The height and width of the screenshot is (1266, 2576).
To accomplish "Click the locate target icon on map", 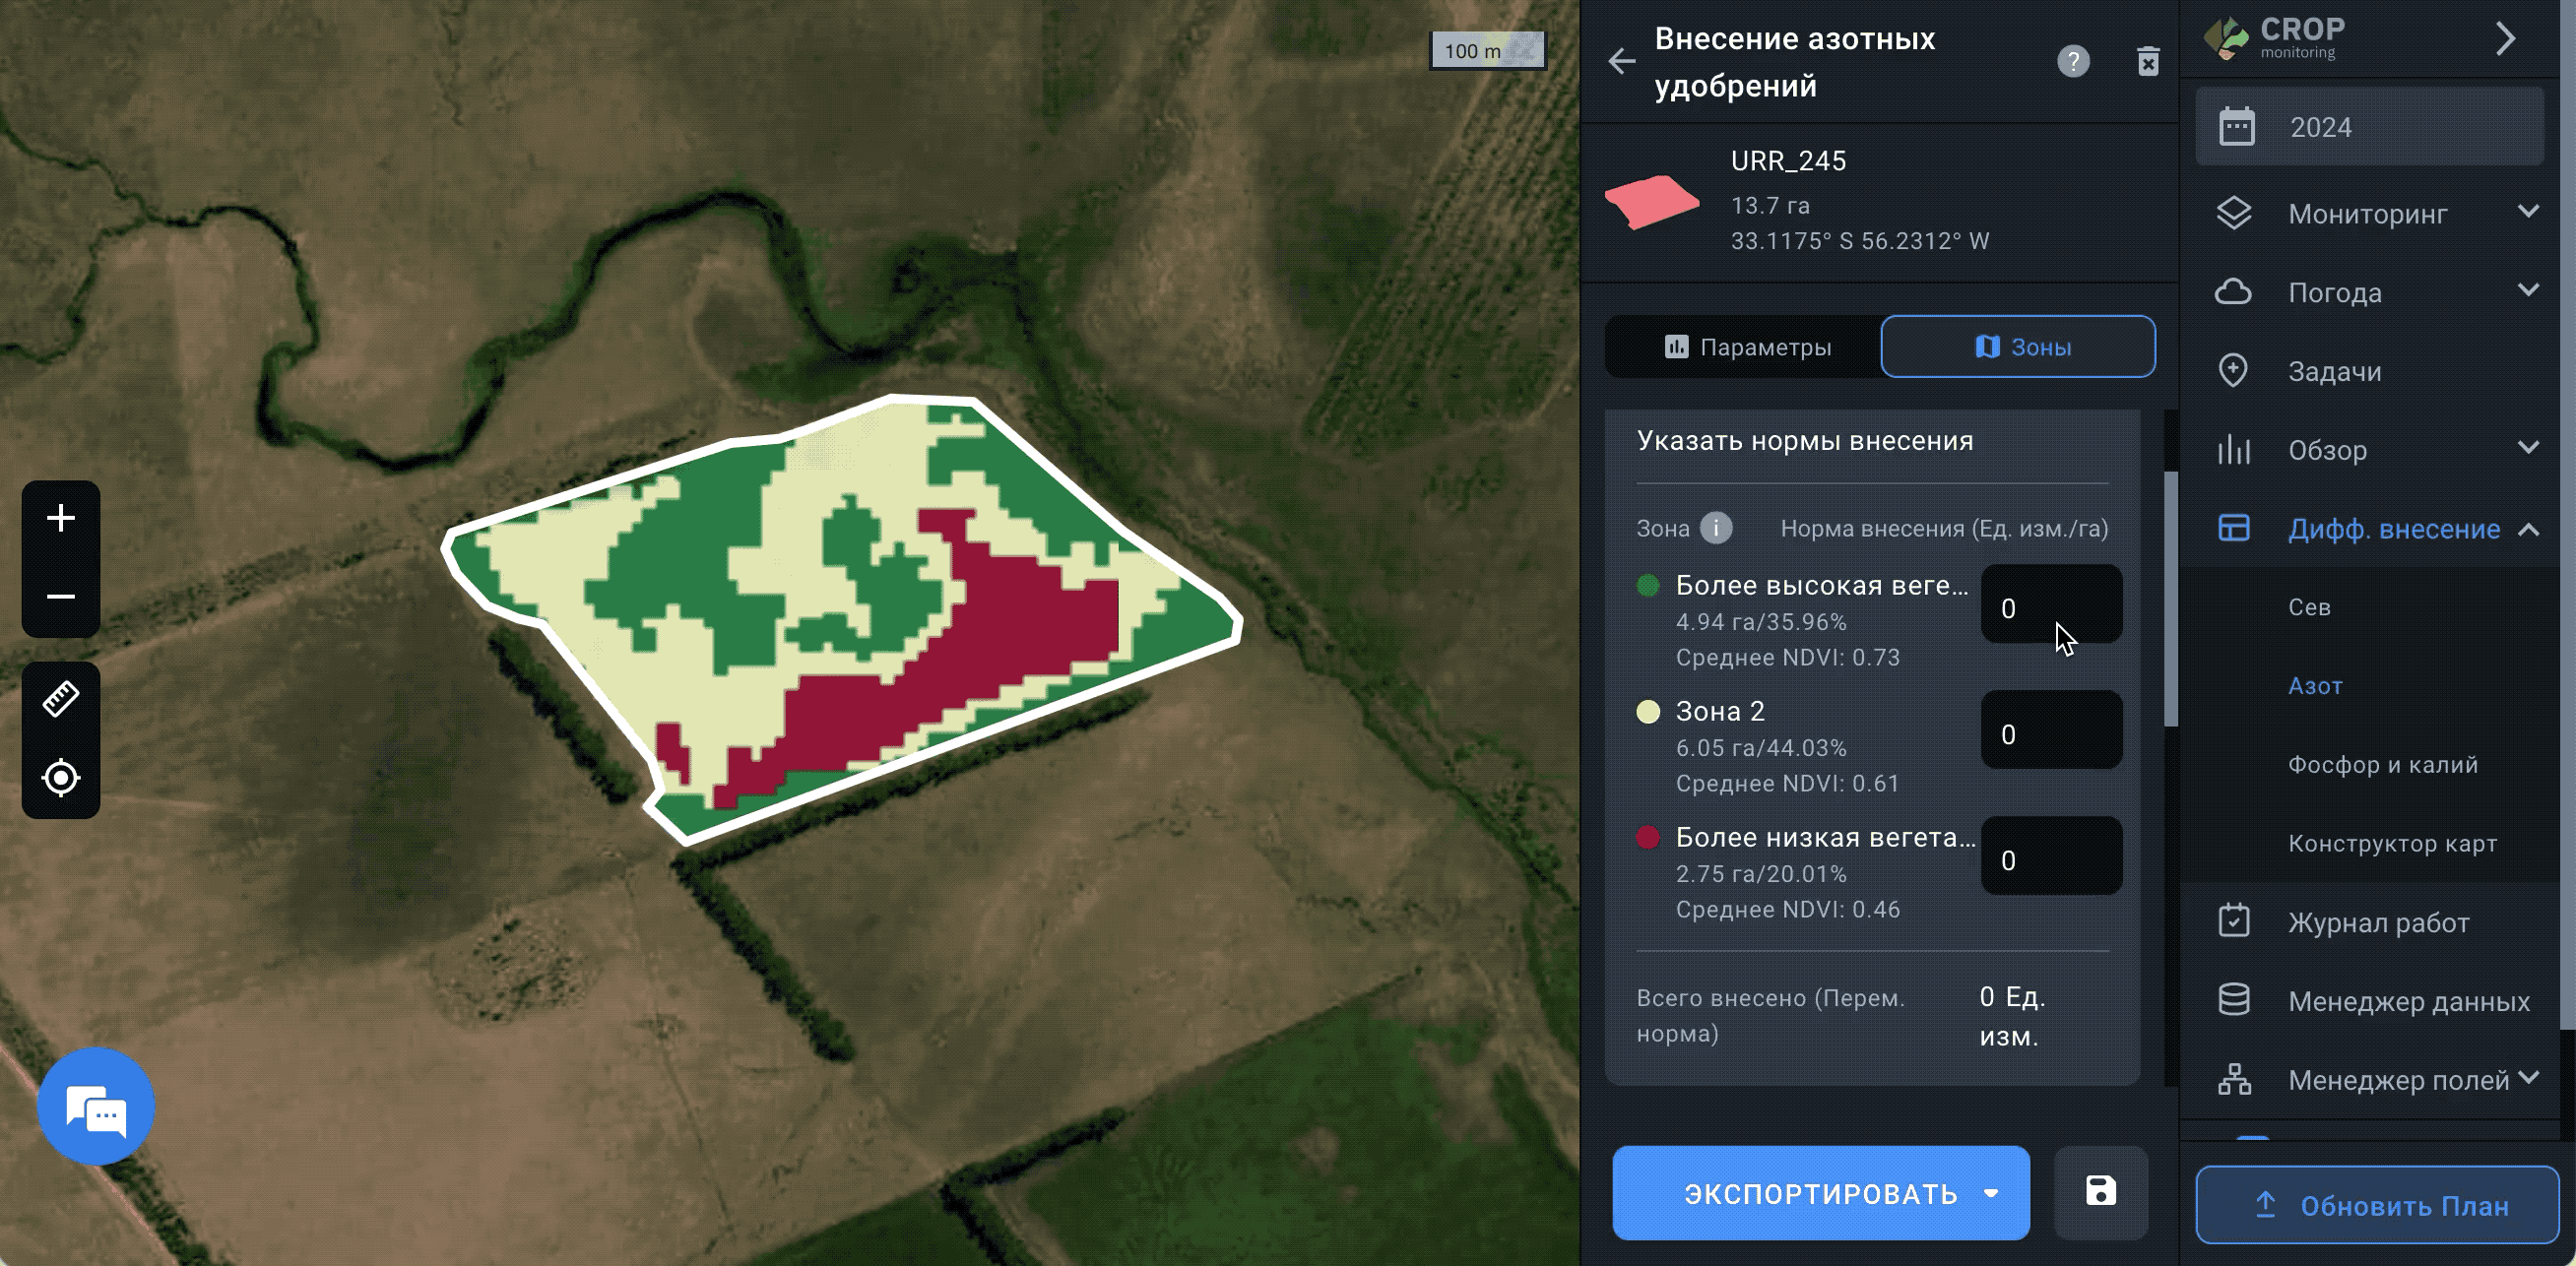I will [61, 777].
